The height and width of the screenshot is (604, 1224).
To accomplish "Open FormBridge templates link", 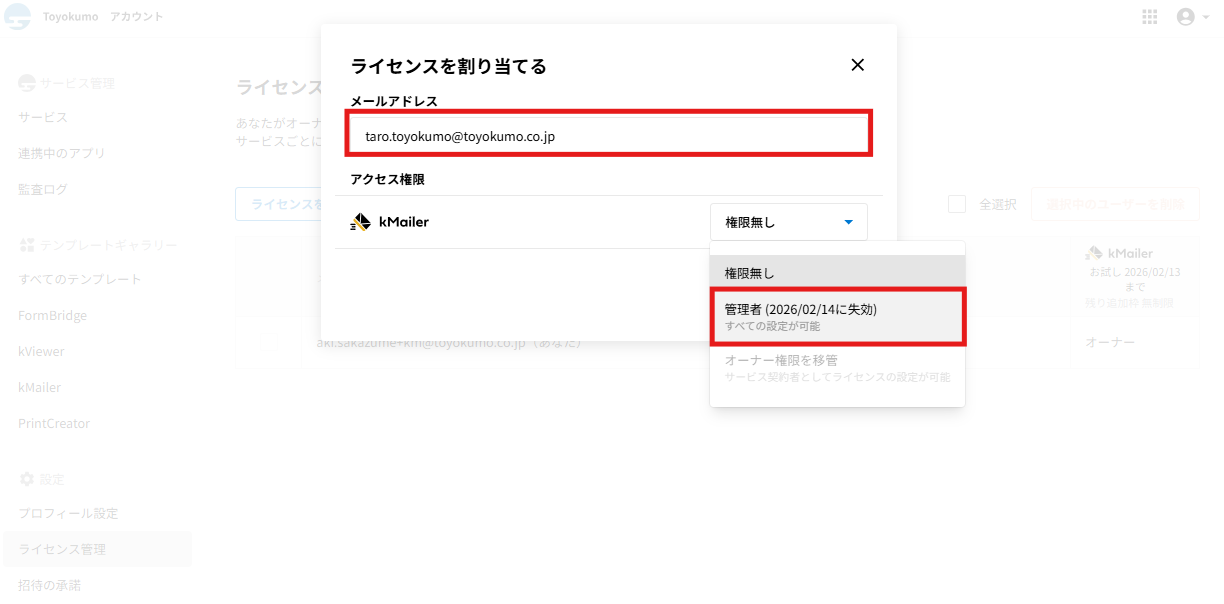I will tap(52, 315).
